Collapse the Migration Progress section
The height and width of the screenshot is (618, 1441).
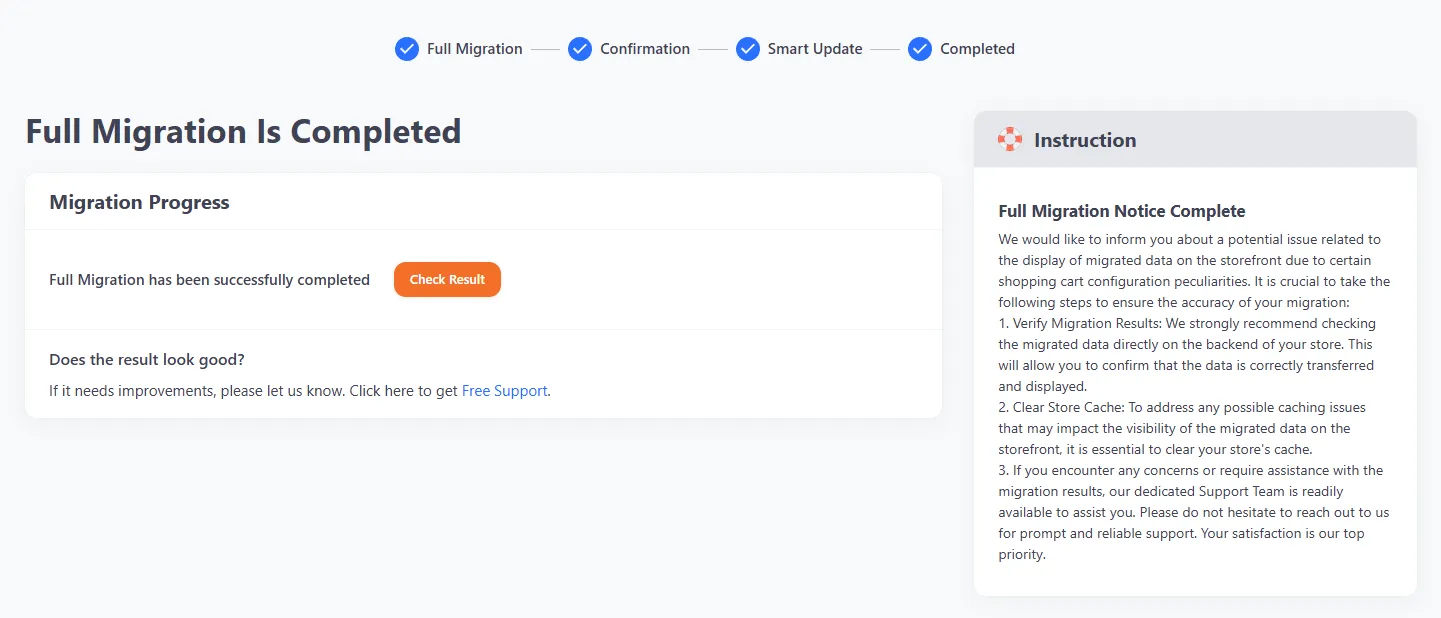[139, 202]
